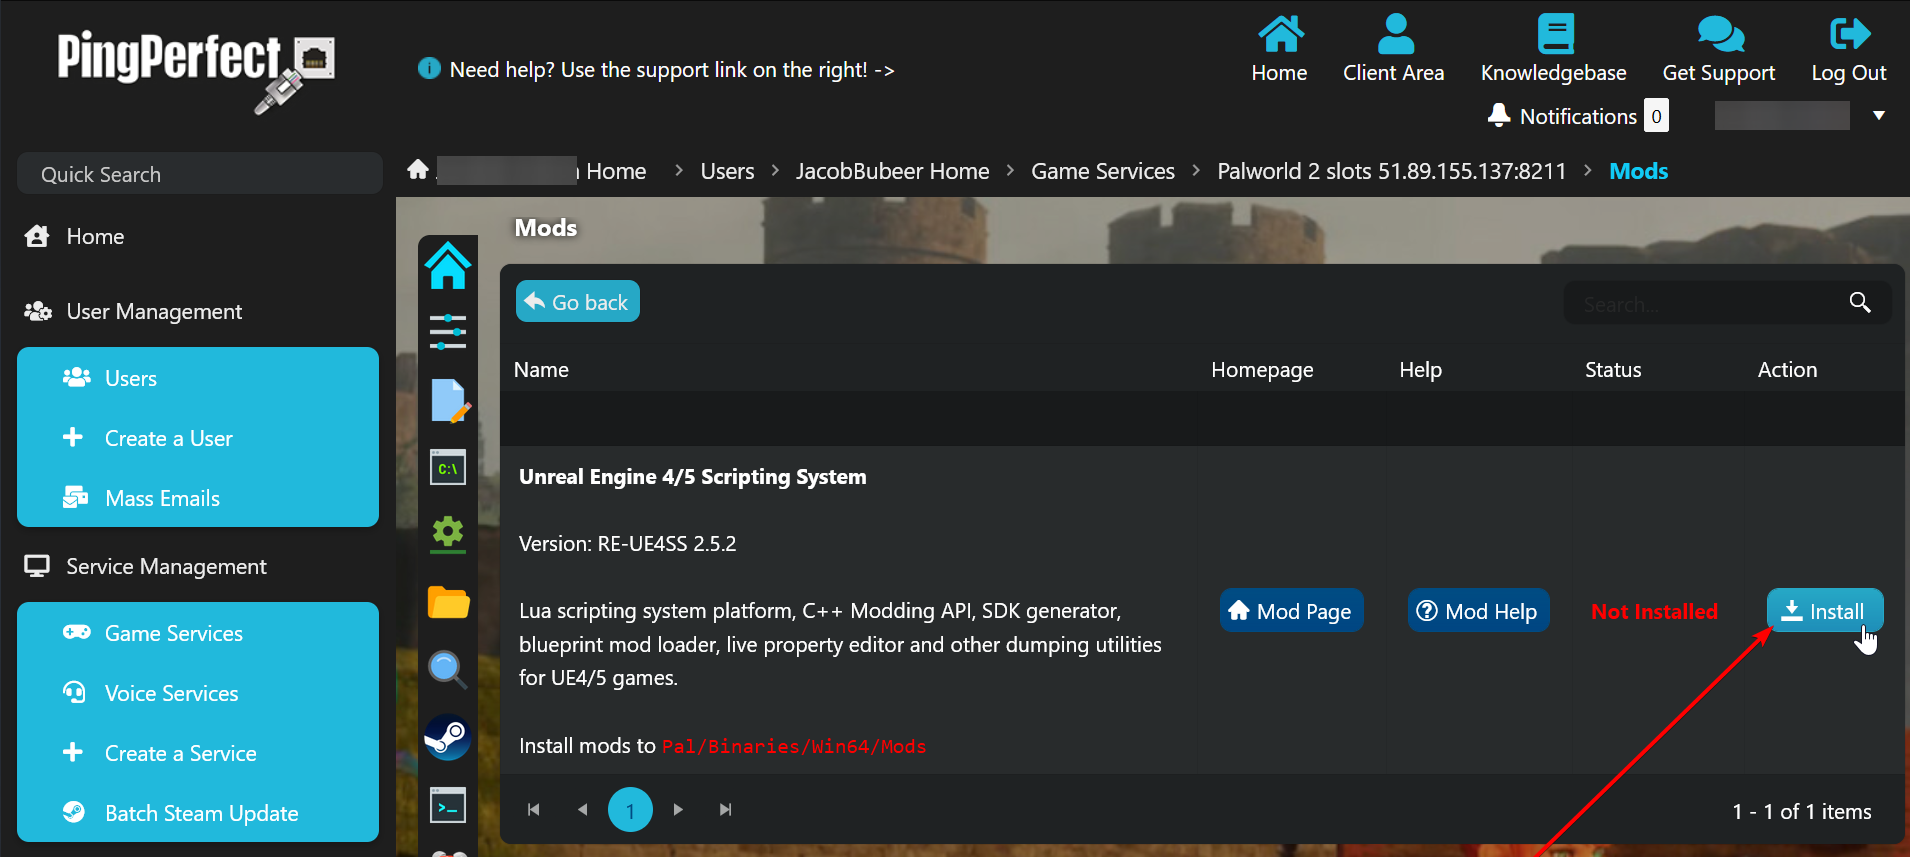The image size is (1910, 857).
Task: Open the sliders configuration icon in vertical toolbar
Action: pyautogui.click(x=447, y=331)
